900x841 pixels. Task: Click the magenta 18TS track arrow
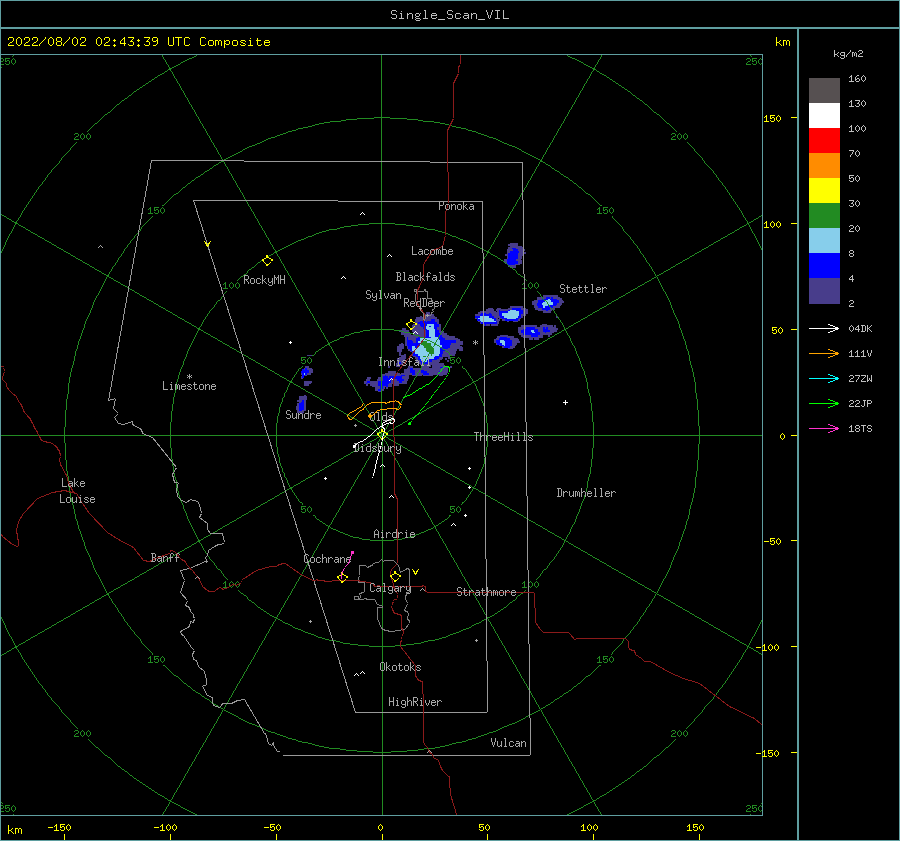click(x=824, y=428)
